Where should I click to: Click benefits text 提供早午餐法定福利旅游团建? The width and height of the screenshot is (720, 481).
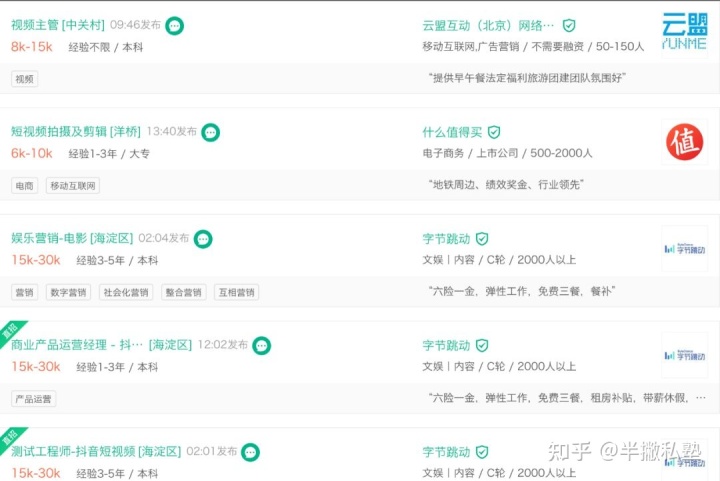pos(527,78)
